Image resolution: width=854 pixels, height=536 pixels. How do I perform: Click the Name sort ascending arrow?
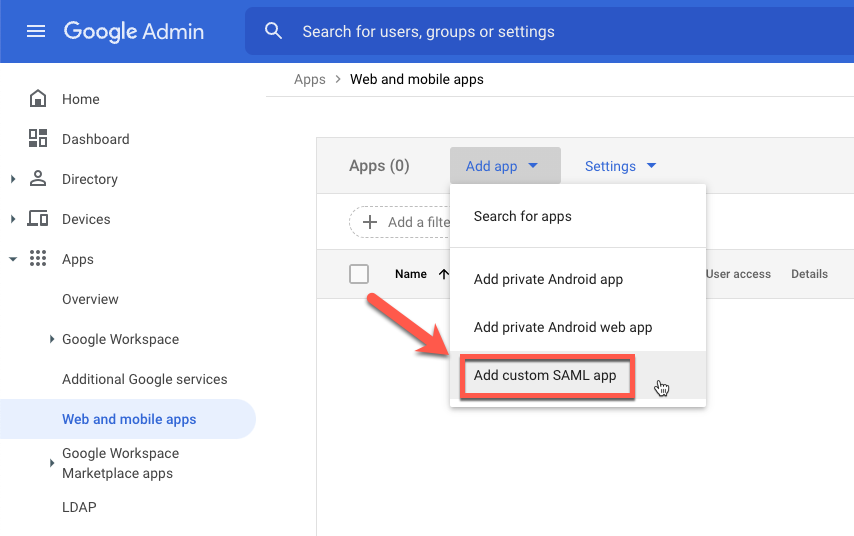444,274
